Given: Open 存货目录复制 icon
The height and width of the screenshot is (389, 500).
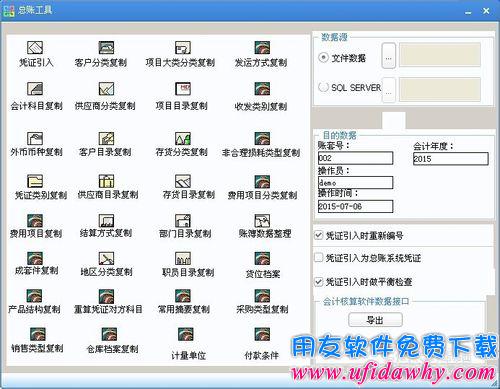Looking at the screenshot, I should 183,181.
